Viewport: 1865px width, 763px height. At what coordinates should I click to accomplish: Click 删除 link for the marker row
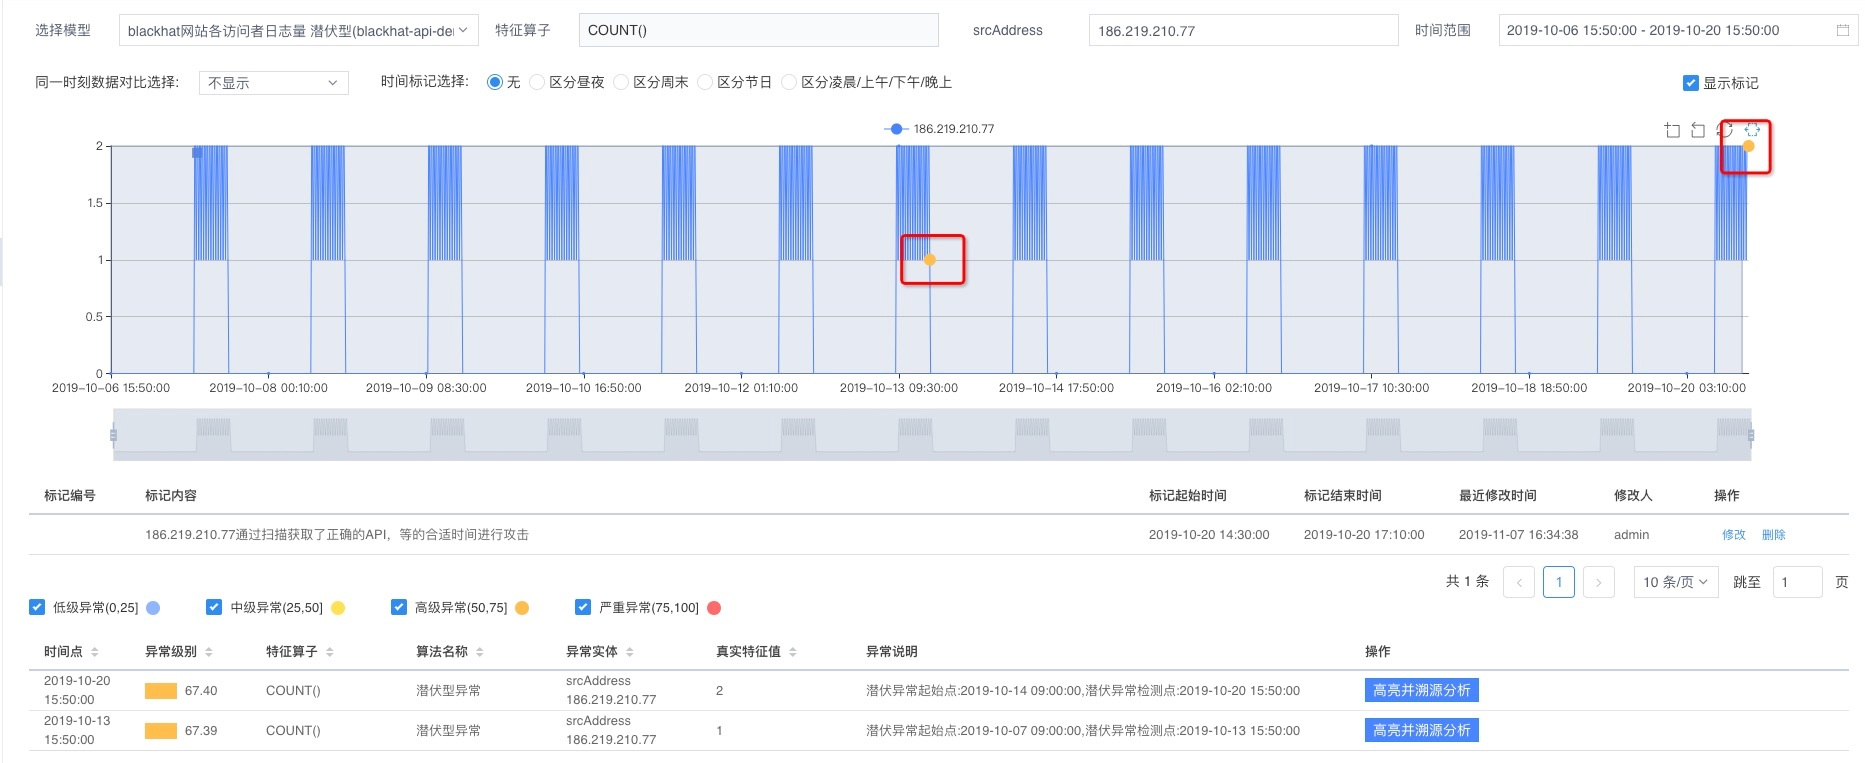1774,535
